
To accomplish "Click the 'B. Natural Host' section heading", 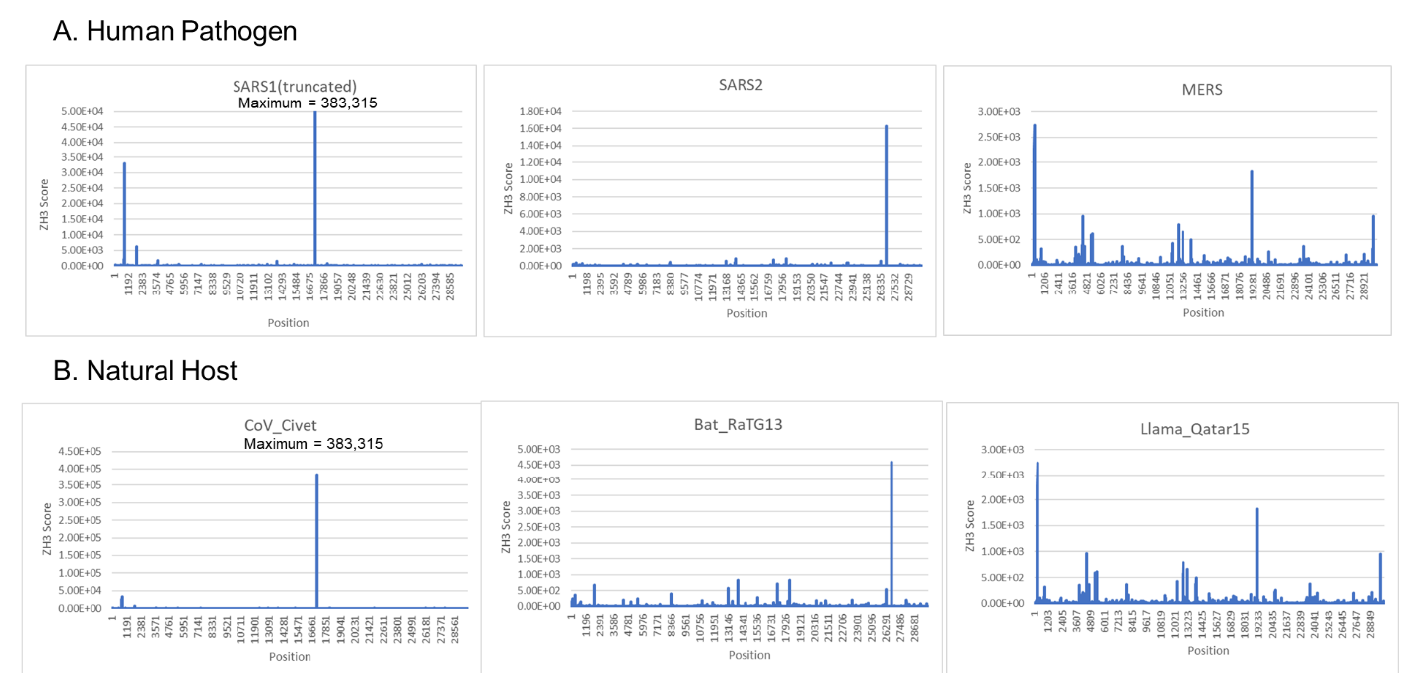I will [x=145, y=371].
